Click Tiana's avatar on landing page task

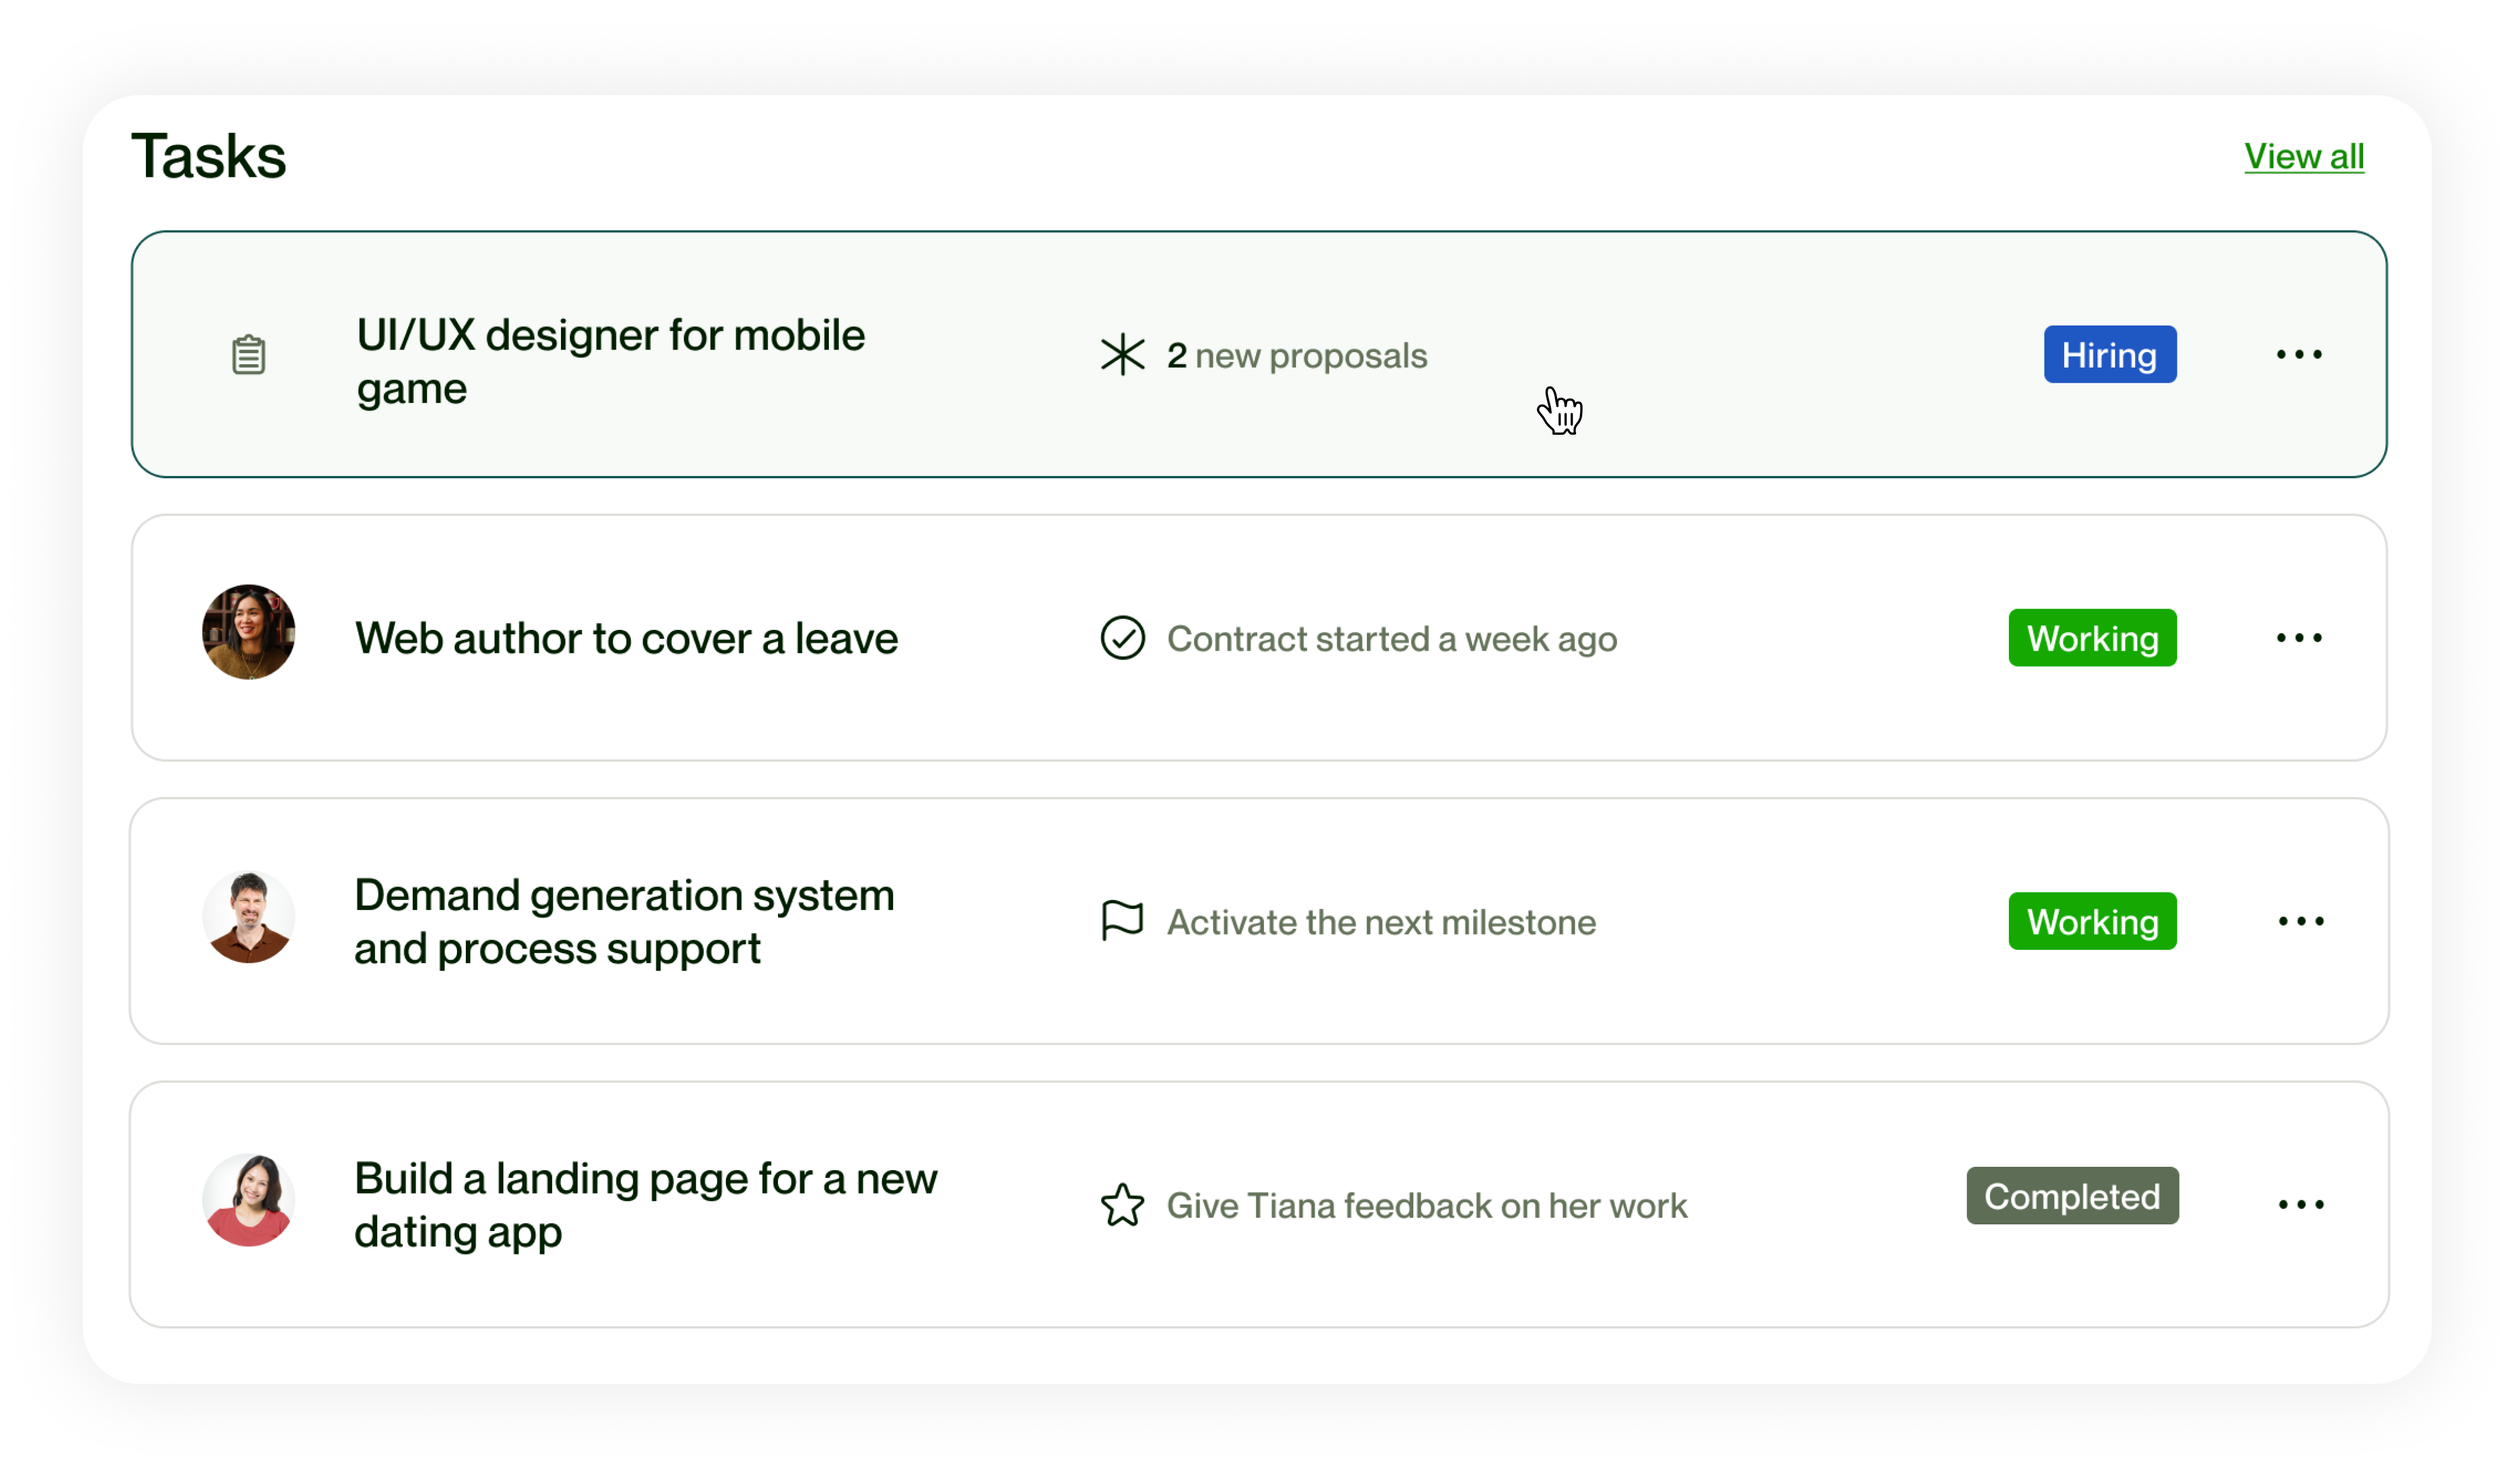(x=248, y=1200)
